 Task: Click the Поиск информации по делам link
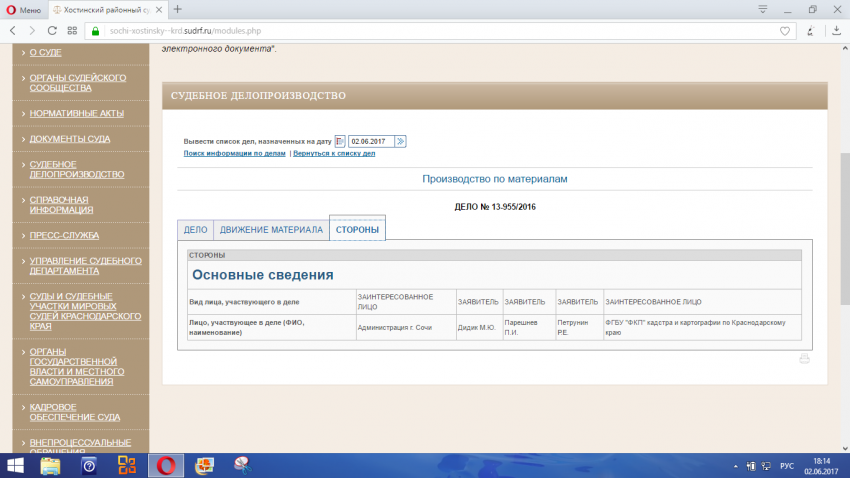click(x=234, y=154)
